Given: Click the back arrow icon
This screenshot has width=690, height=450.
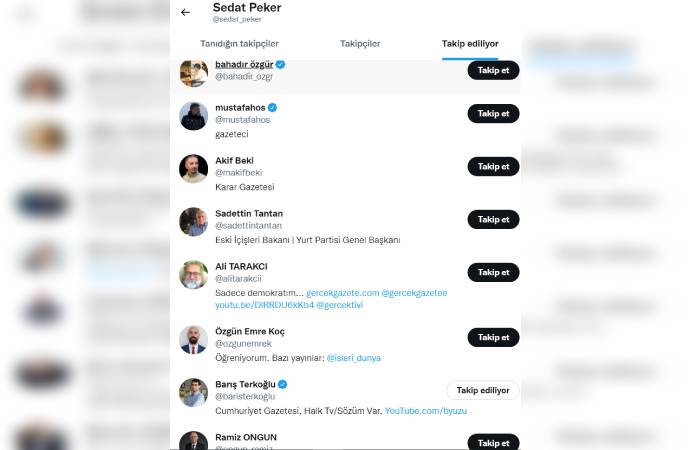Looking at the screenshot, I should pyautogui.click(x=185, y=13).
